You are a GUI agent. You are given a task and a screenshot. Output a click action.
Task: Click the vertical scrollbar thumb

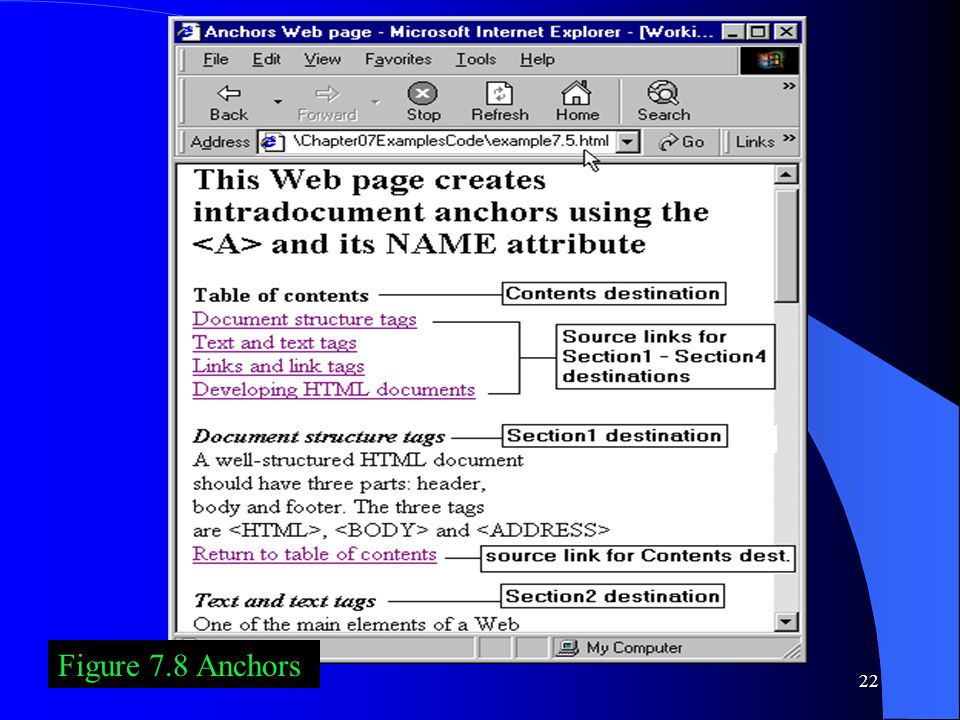click(x=786, y=245)
